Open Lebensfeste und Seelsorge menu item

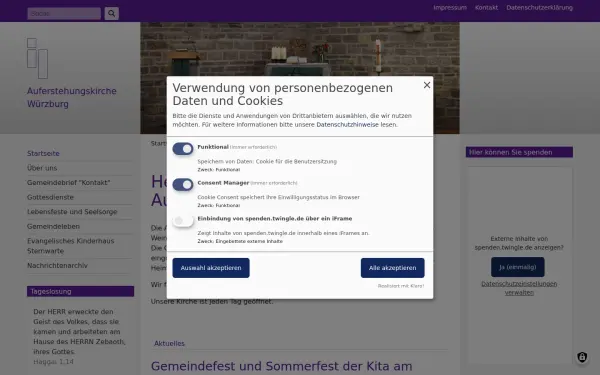coord(72,212)
